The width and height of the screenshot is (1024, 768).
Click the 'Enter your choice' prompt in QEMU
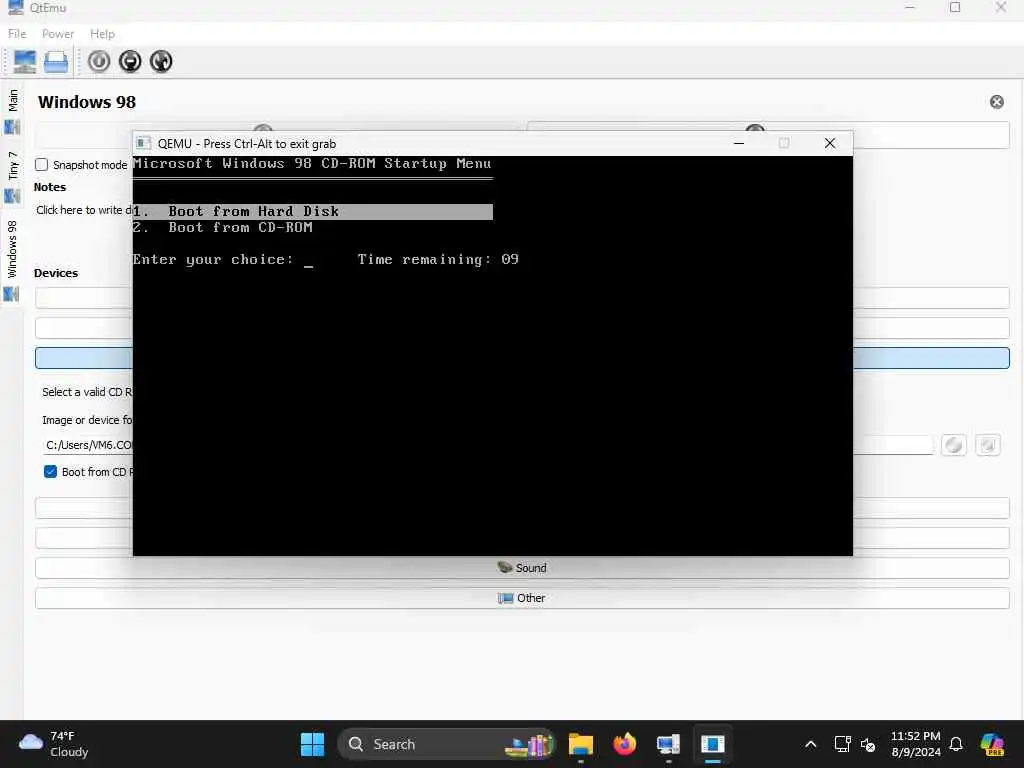point(214,260)
